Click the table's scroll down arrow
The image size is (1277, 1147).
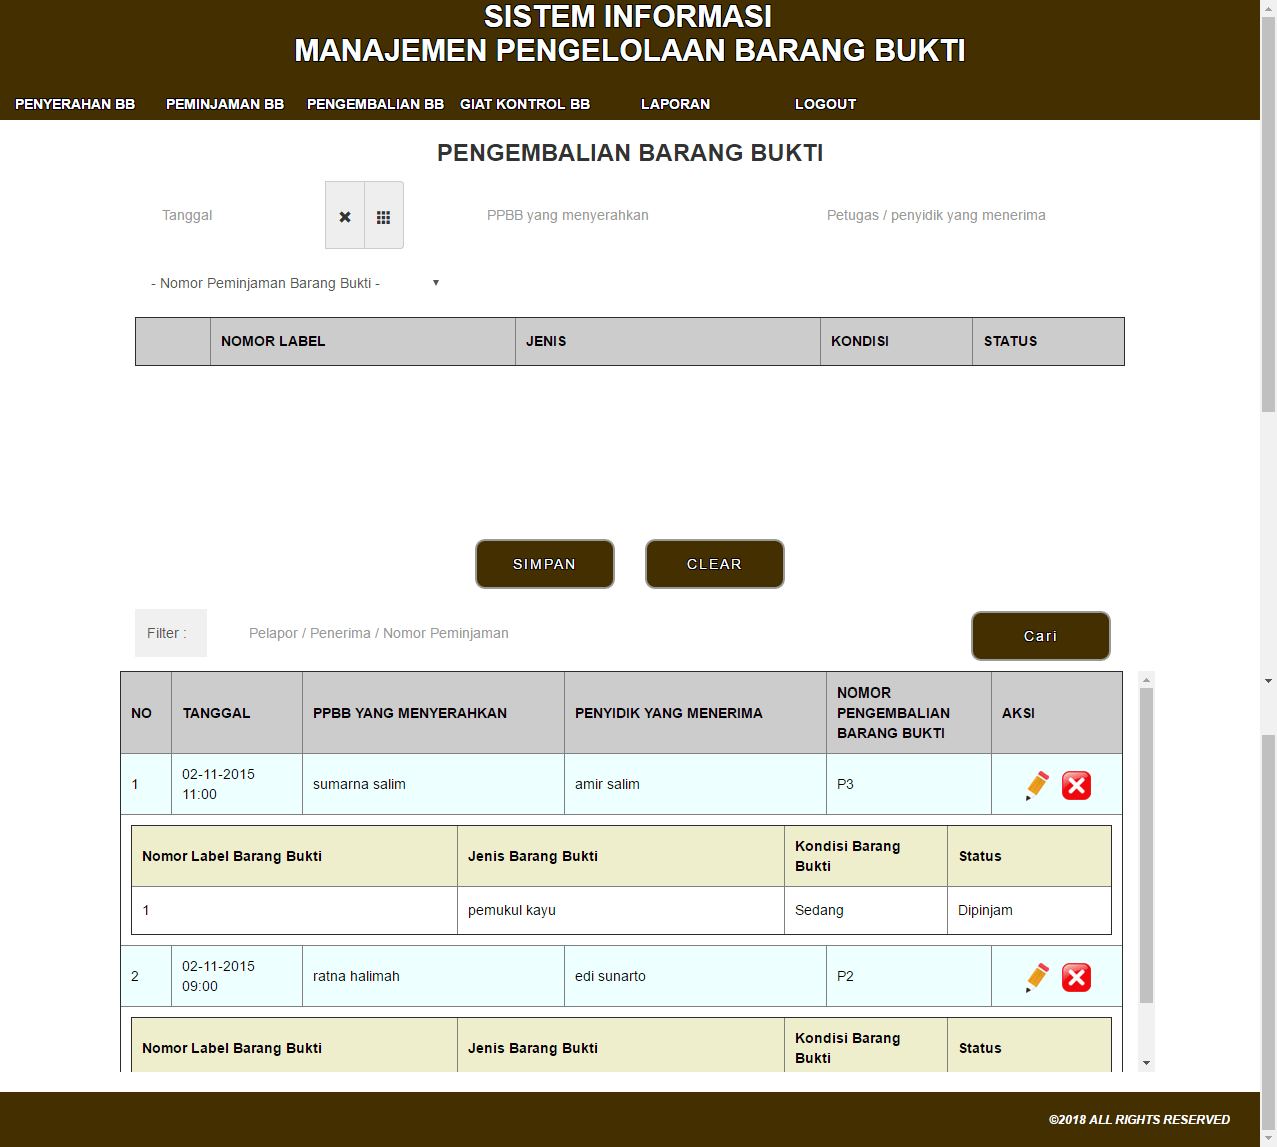1146,1063
